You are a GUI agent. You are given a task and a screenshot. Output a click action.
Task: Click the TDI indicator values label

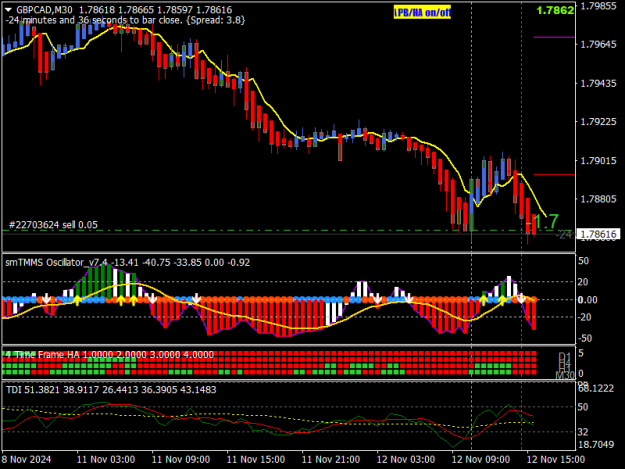point(111,389)
